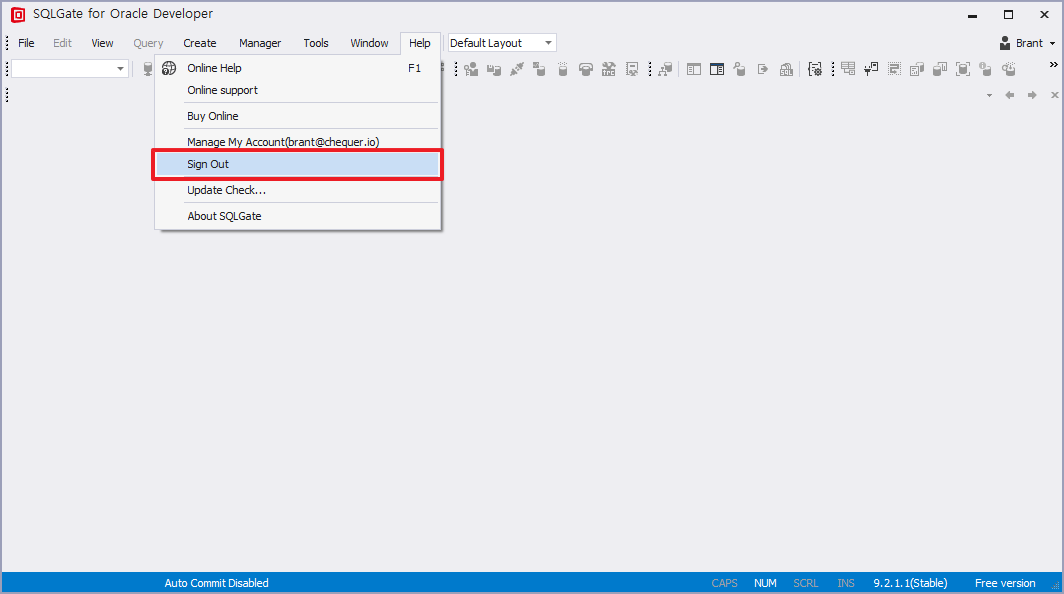Image resolution: width=1064 pixels, height=594 pixels.
Task: Open the Create menu
Action: coord(200,43)
